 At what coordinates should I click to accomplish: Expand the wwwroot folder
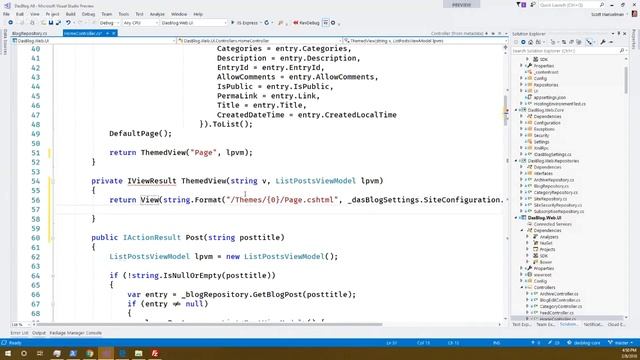tap(522, 275)
